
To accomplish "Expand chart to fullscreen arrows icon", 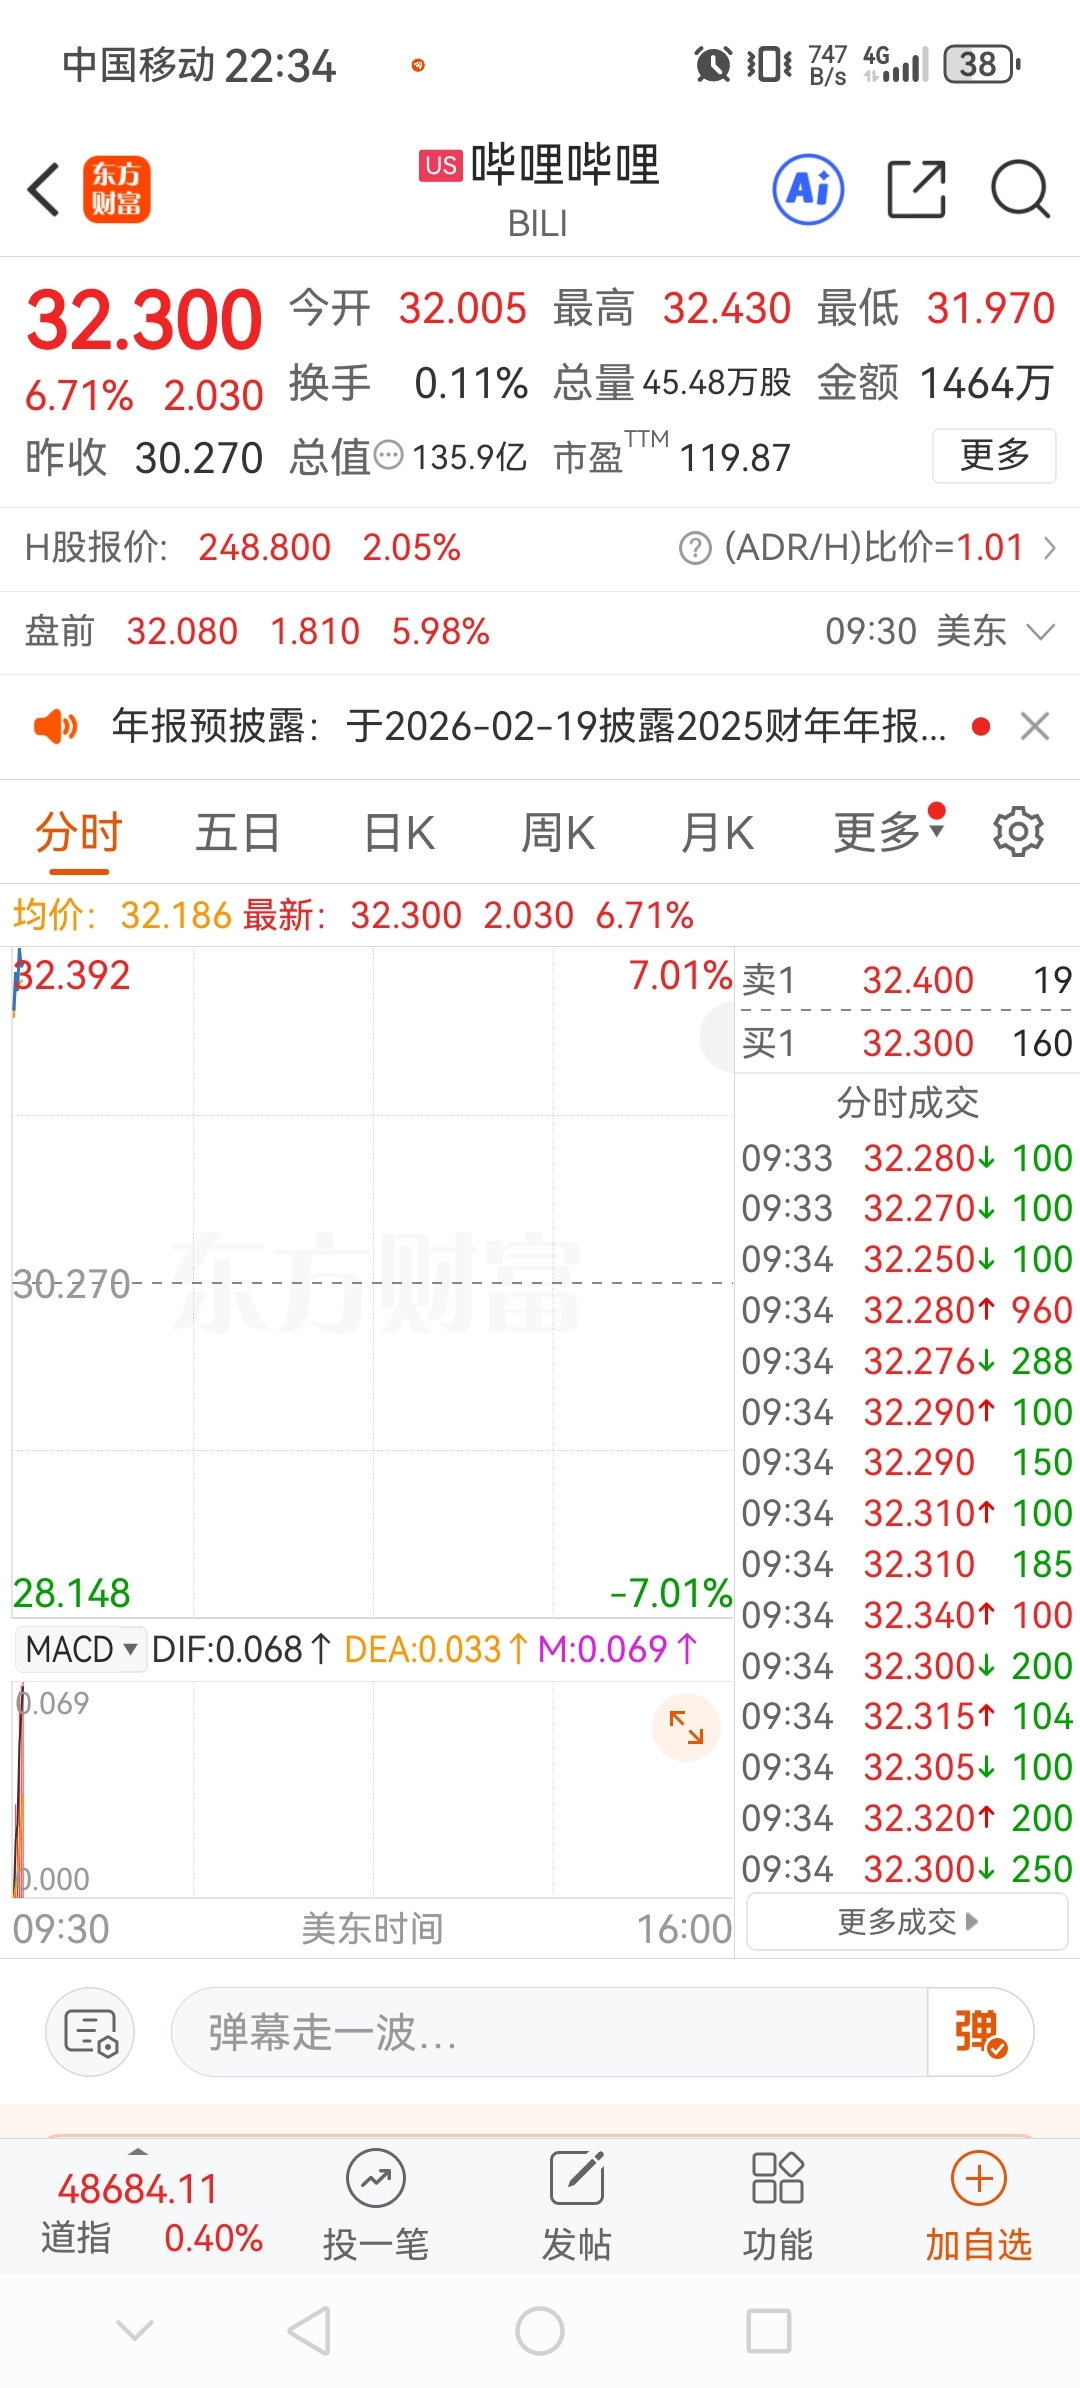I will point(686,1727).
